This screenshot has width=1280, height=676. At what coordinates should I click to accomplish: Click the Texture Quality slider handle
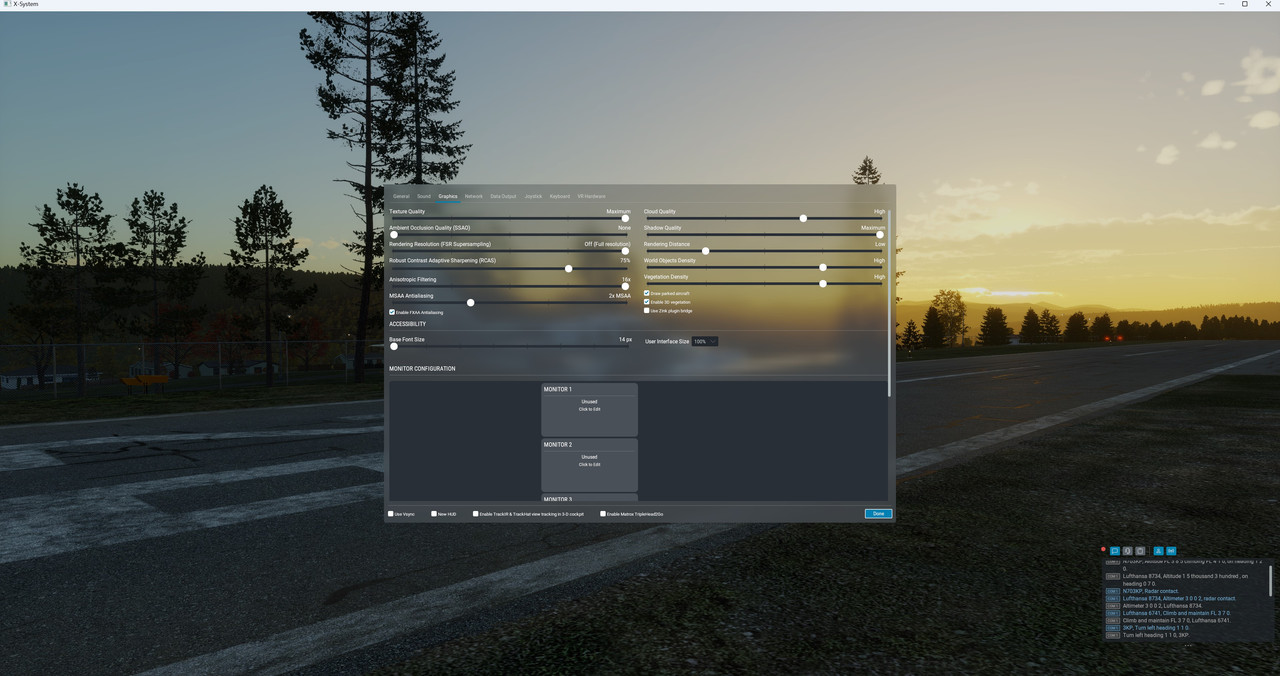tap(626, 218)
